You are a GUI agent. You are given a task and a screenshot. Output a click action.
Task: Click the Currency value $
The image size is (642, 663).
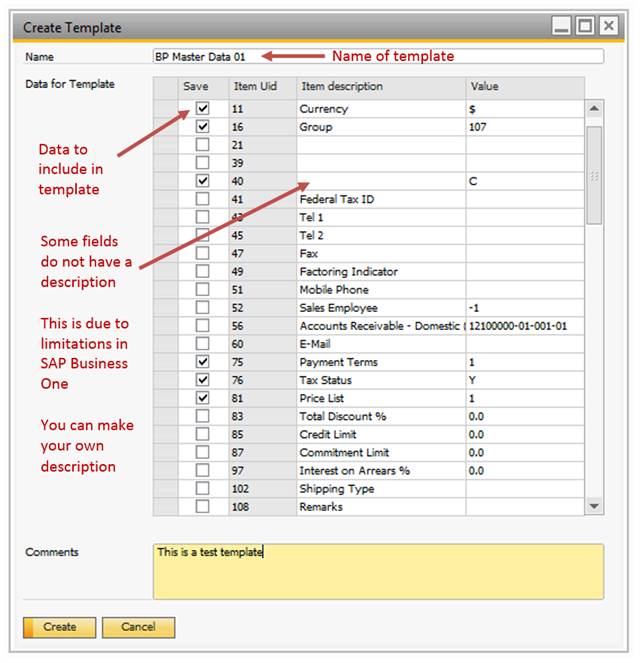525,109
